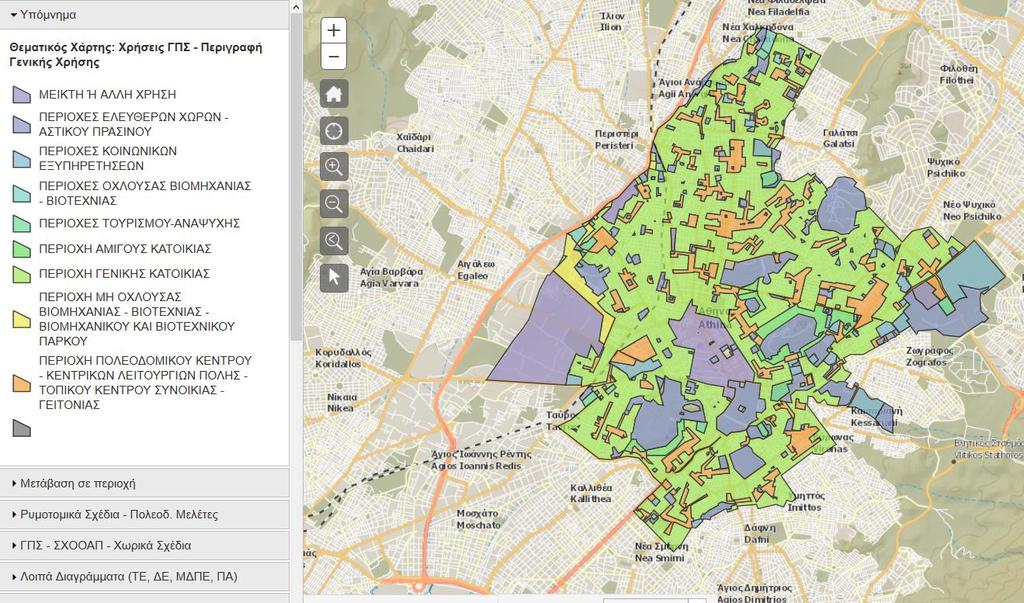Click ΠΕΡΙΟΧΗ ΑΜΙΓΟΥΣ ΚΑΤΟΙΚΙΑΣ legend swatch
The height and width of the screenshot is (603, 1024).
(22, 249)
